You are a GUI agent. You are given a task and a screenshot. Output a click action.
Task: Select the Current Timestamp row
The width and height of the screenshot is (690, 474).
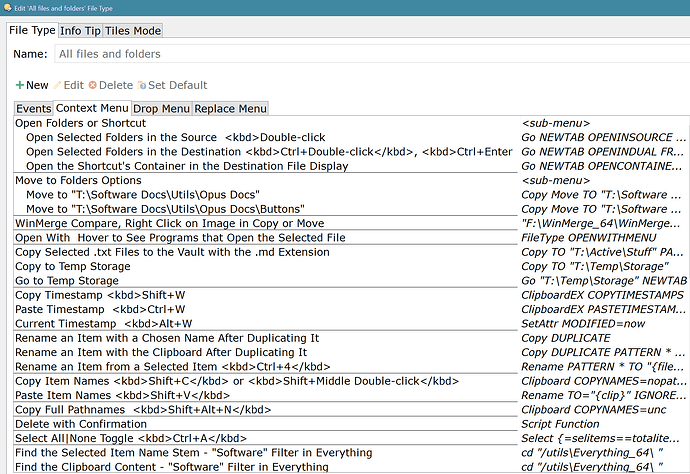(352, 323)
